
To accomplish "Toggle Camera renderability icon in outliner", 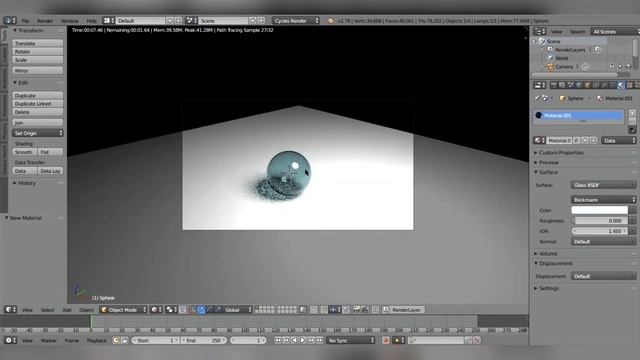I will pos(629,67).
